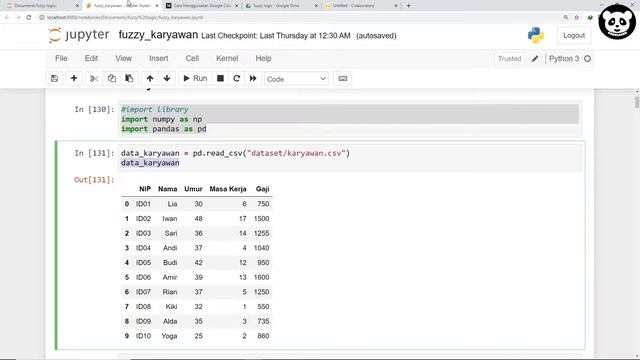Save notebook with the floppy disk icon

[54, 78]
